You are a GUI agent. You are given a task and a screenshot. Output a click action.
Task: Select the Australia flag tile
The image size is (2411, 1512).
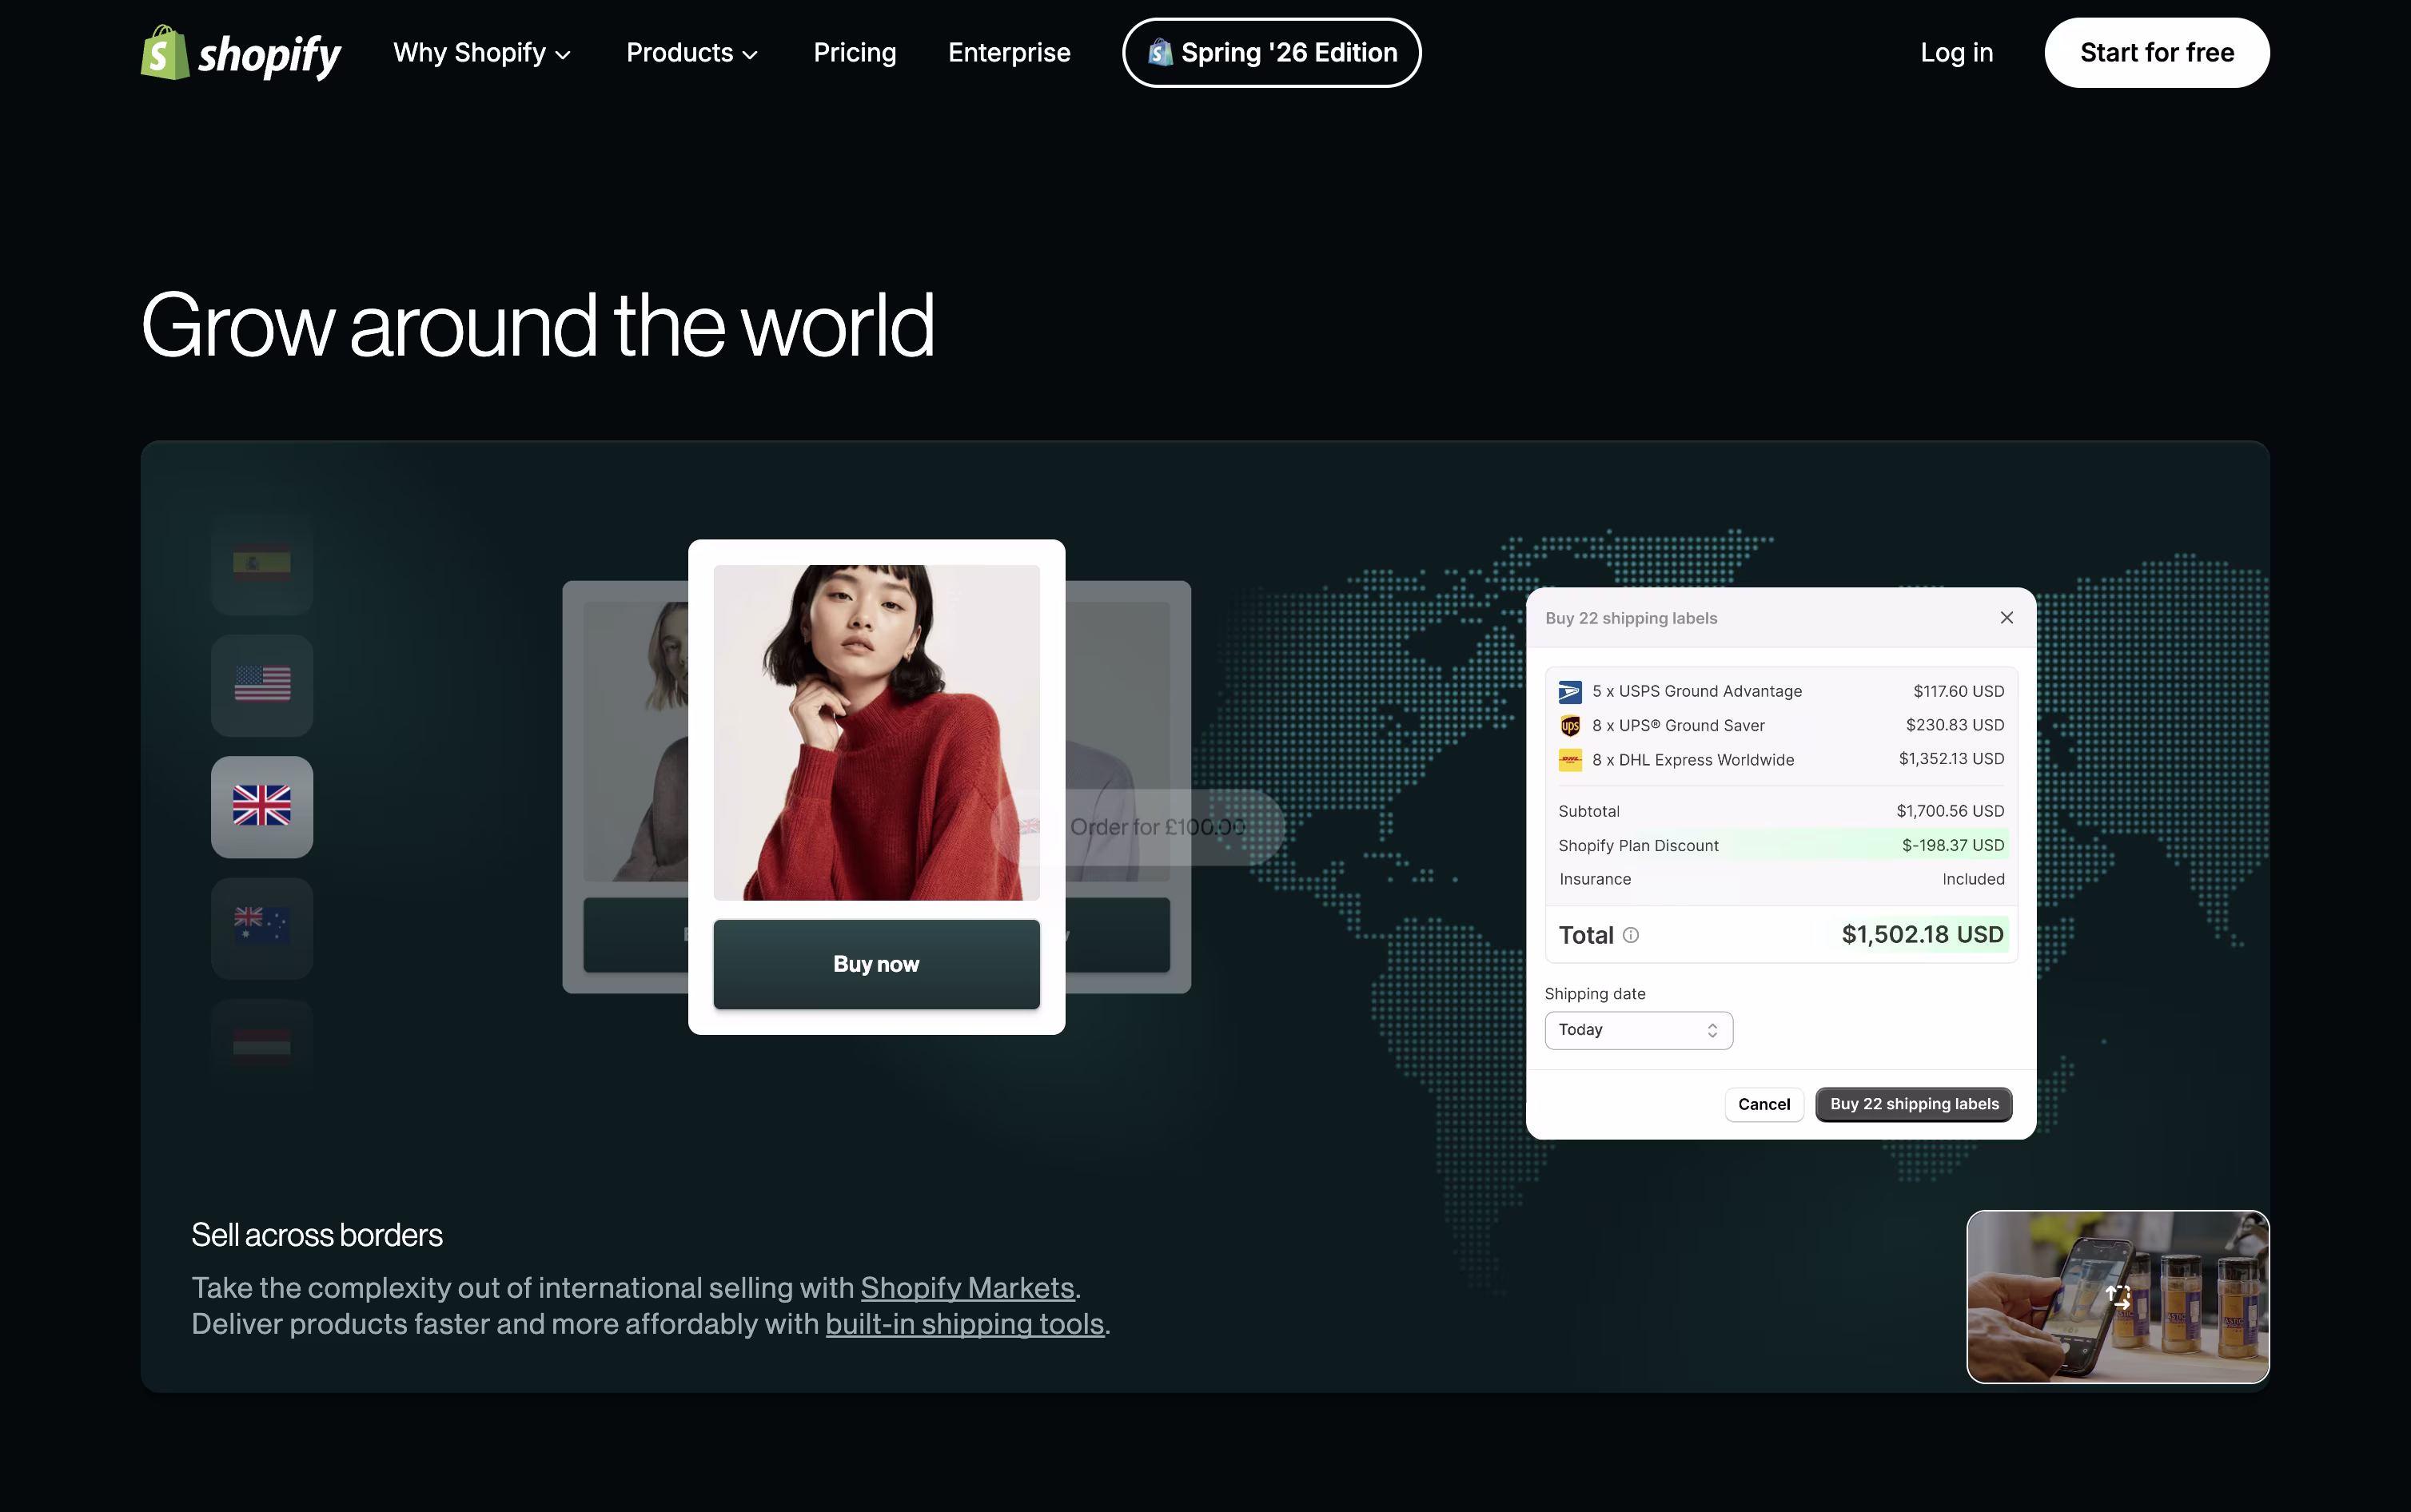coord(262,927)
